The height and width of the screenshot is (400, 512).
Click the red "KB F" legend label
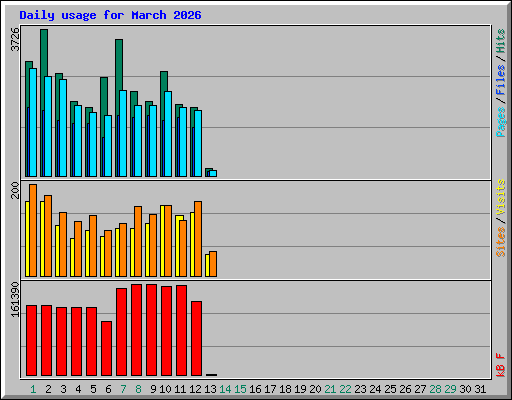tap(501, 365)
